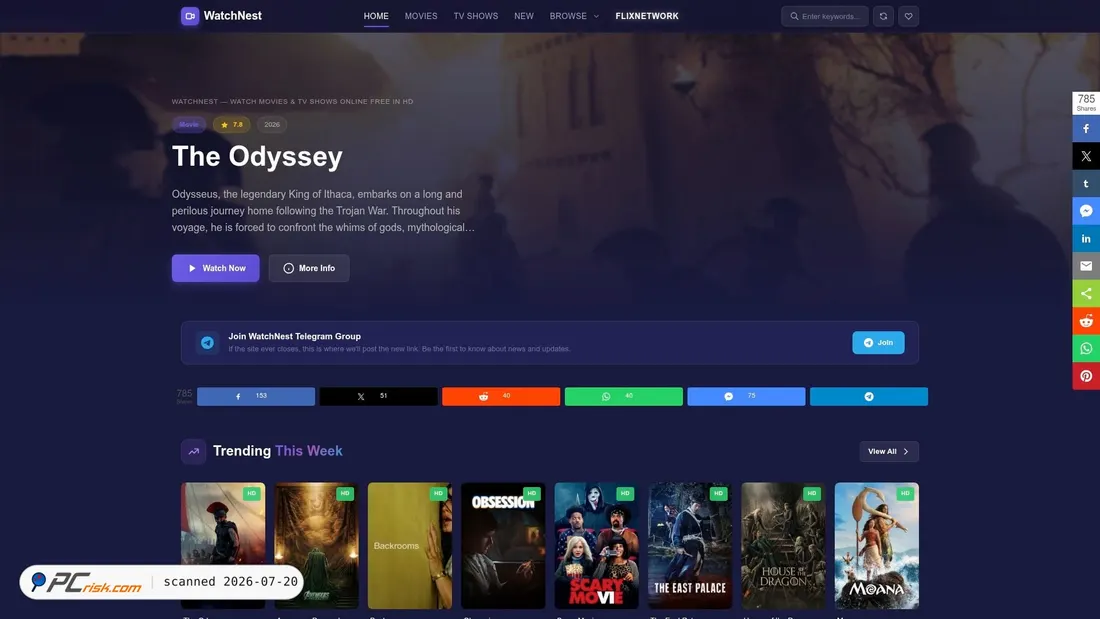
Task: Open favorites with the heart icon
Action: pos(908,16)
